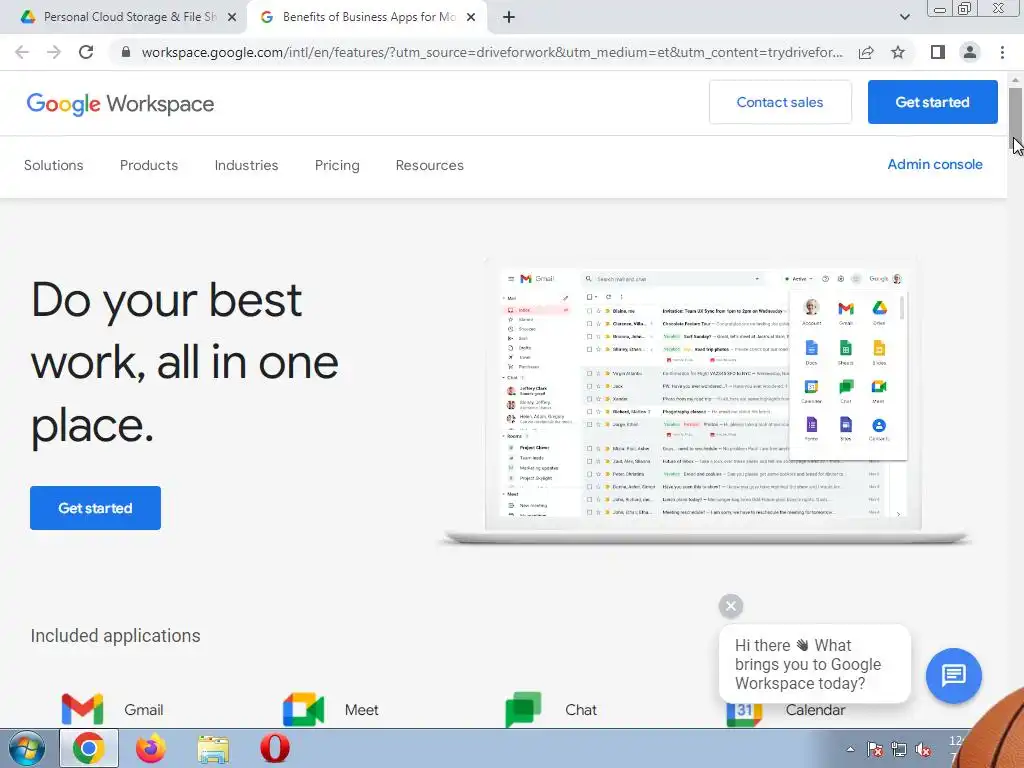Reload the current page
Image resolution: width=1024 pixels, height=768 pixels.
click(x=86, y=52)
